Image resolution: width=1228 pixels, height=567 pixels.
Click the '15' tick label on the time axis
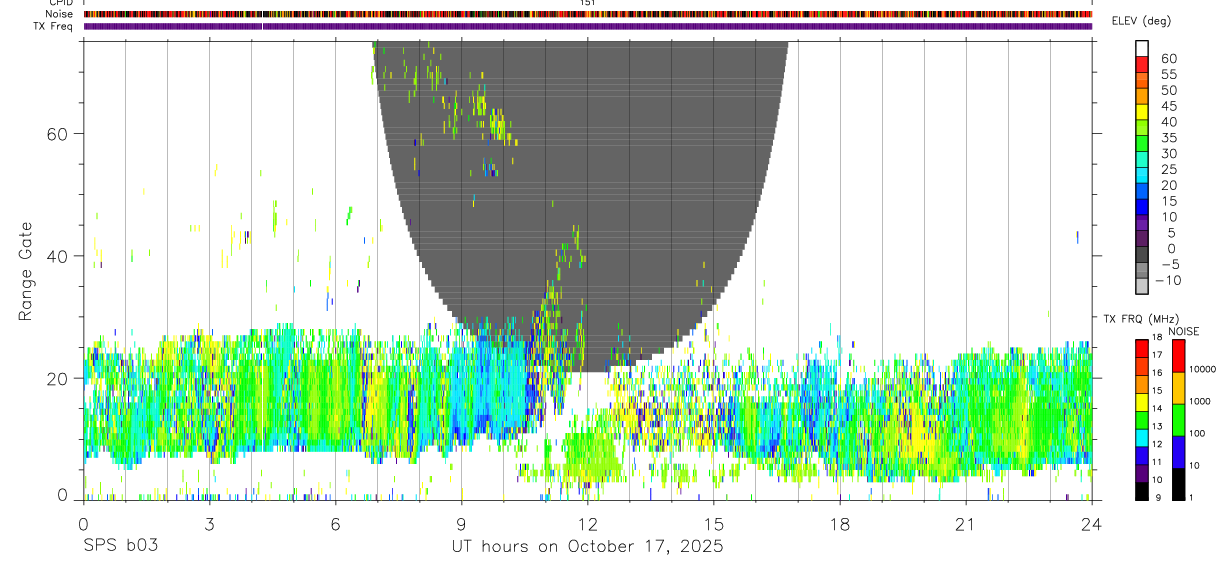714,524
